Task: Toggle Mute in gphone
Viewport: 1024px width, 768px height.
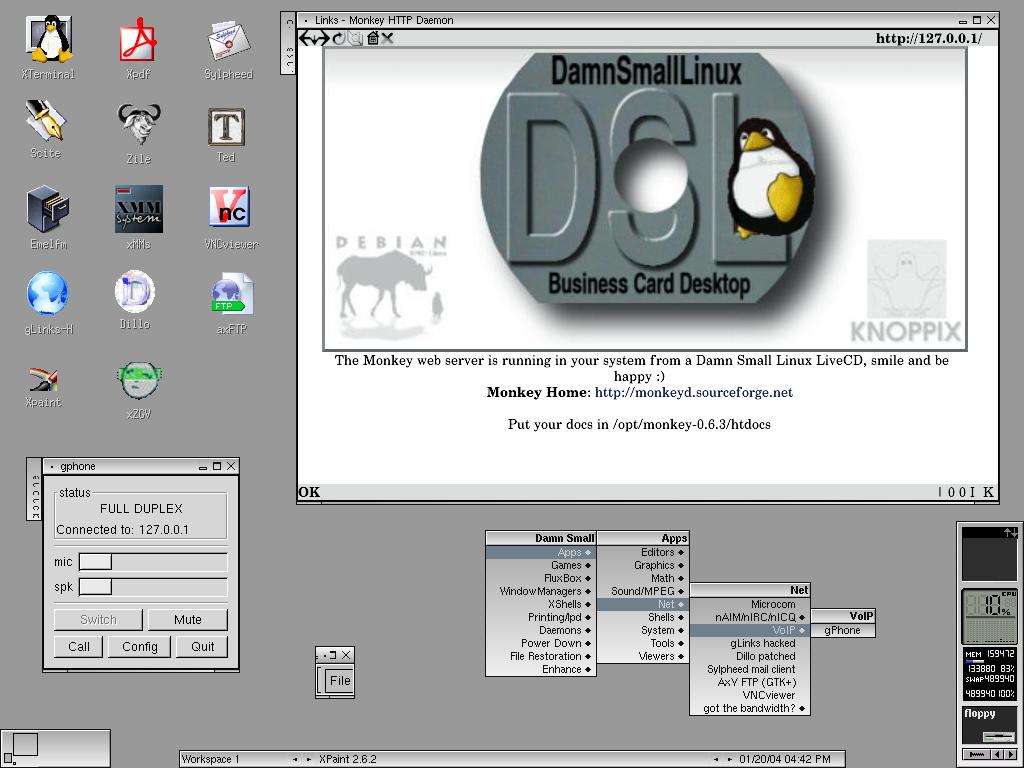Action: click(187, 620)
